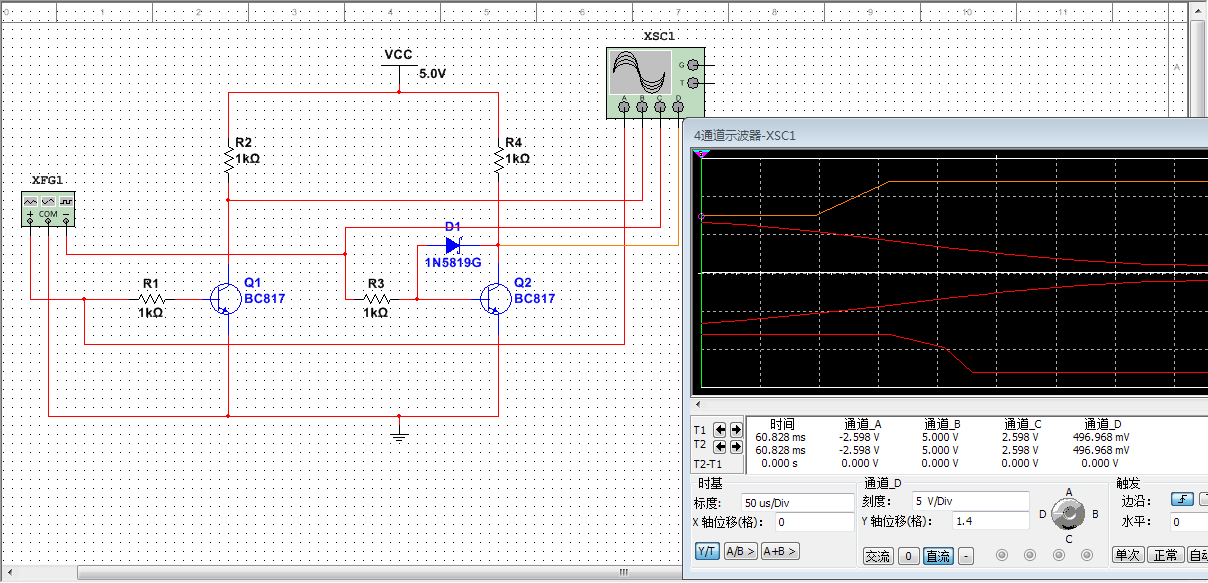The image size is (1208, 583).
Task: Select transistor Q2 symbol
Action: coord(494,299)
